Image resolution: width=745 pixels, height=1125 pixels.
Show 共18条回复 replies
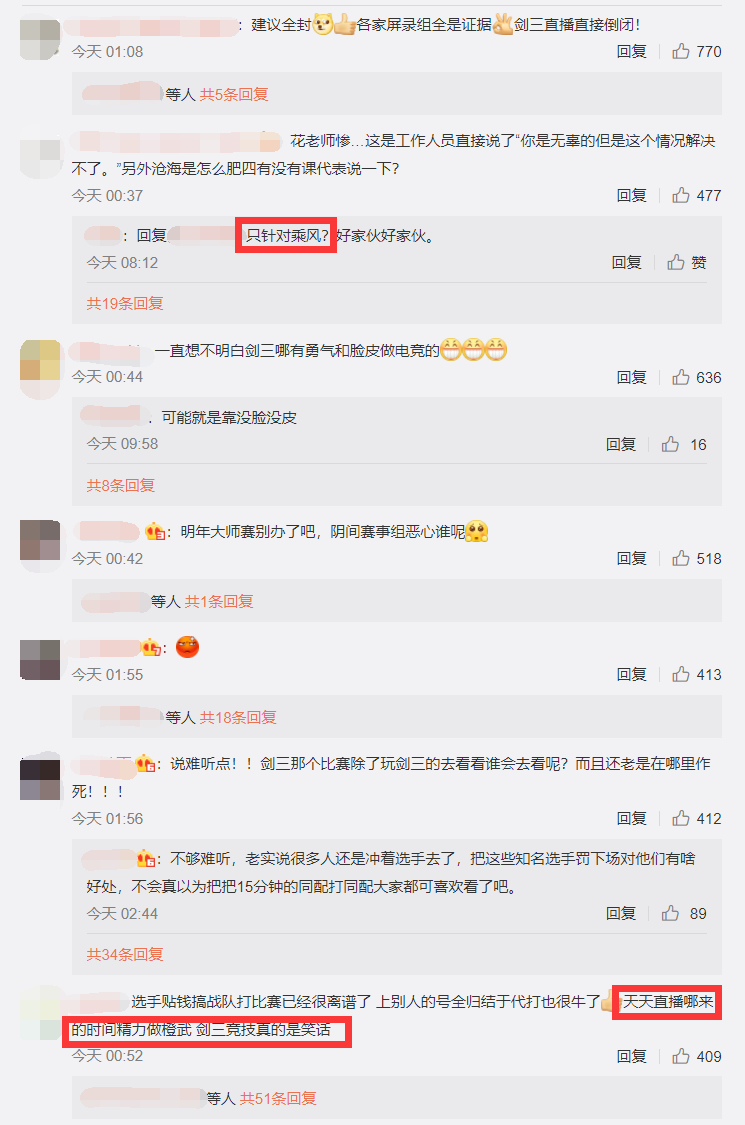click(x=238, y=717)
